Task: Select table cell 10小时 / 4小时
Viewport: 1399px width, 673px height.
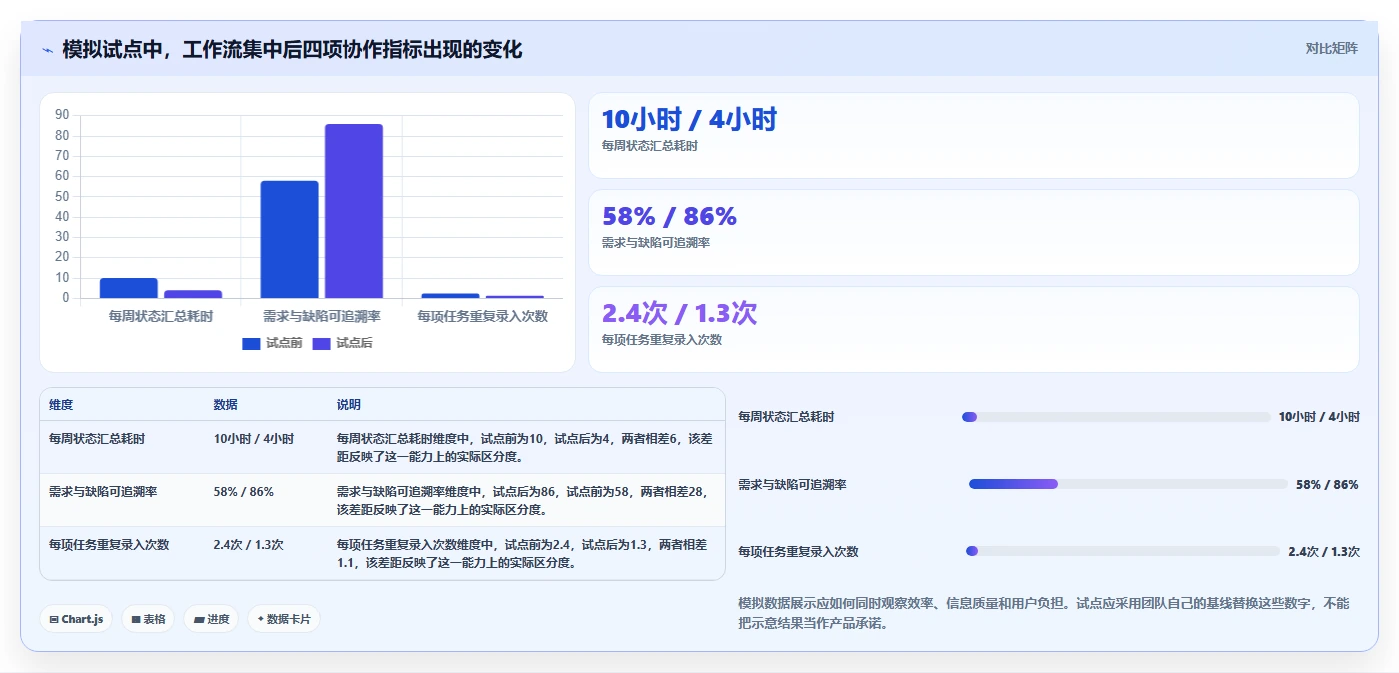Action: tap(254, 439)
